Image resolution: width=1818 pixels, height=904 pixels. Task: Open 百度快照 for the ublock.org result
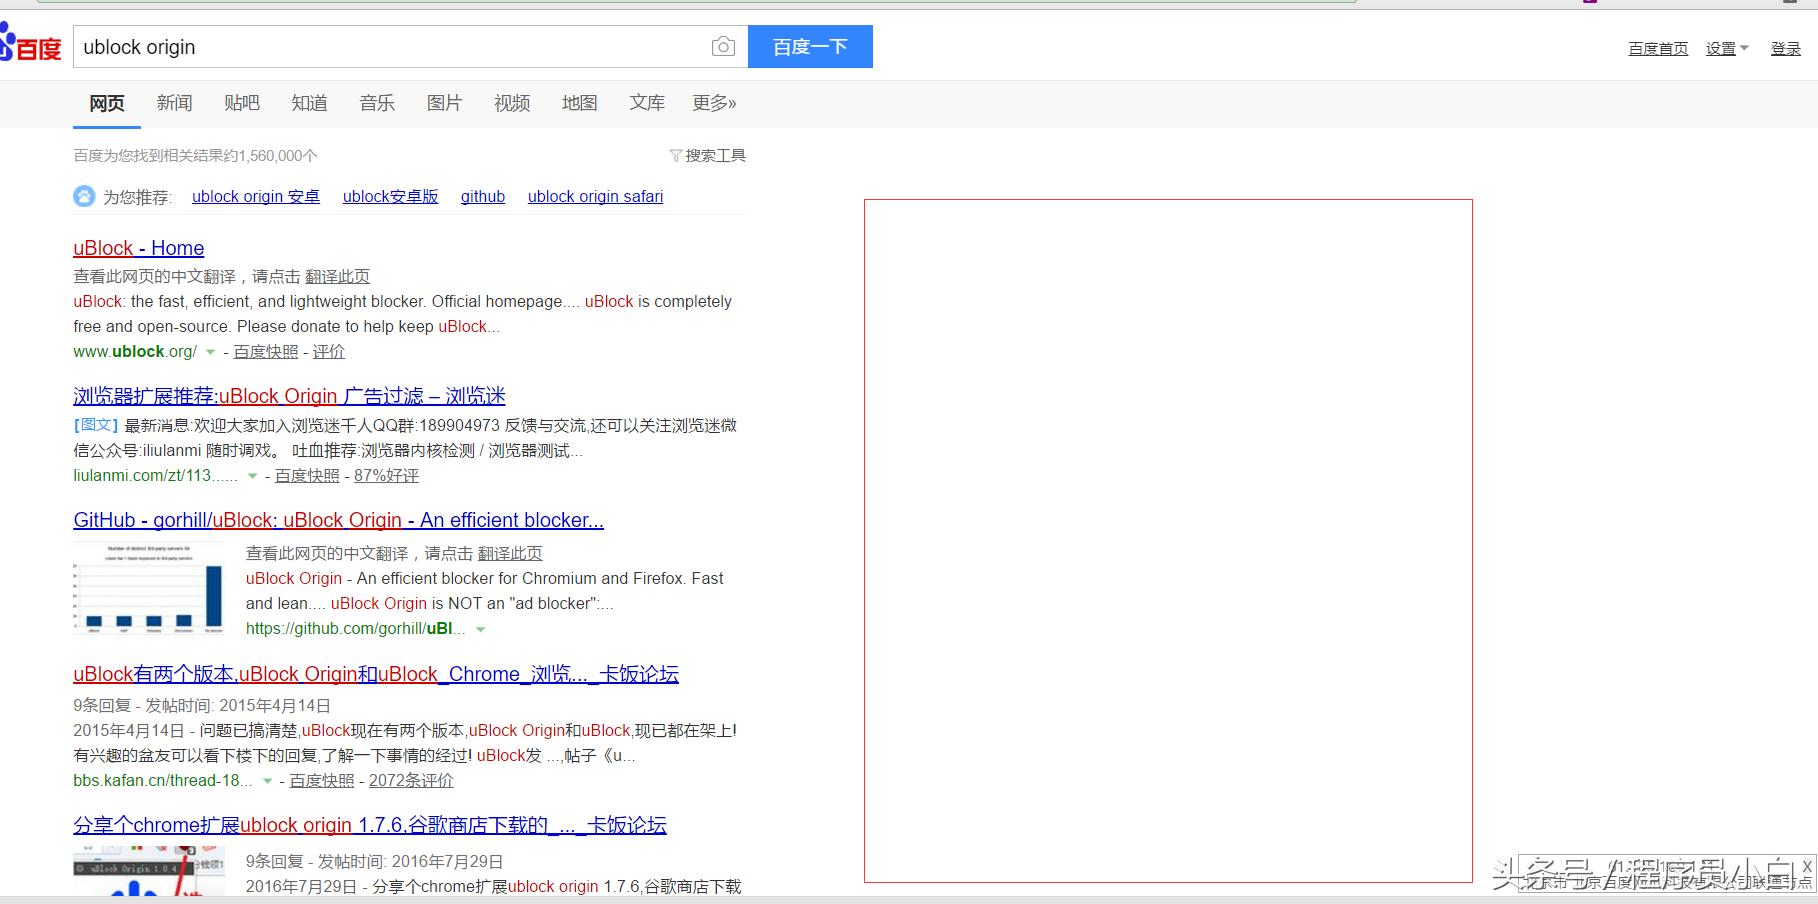click(265, 352)
